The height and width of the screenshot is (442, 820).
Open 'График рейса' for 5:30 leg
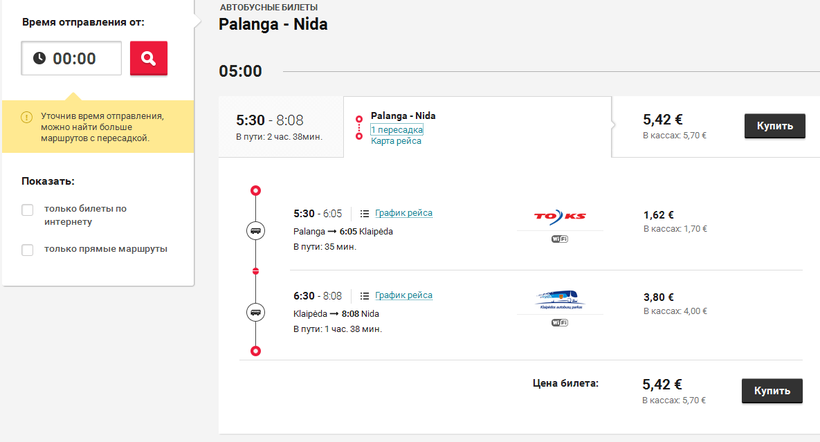click(x=404, y=213)
